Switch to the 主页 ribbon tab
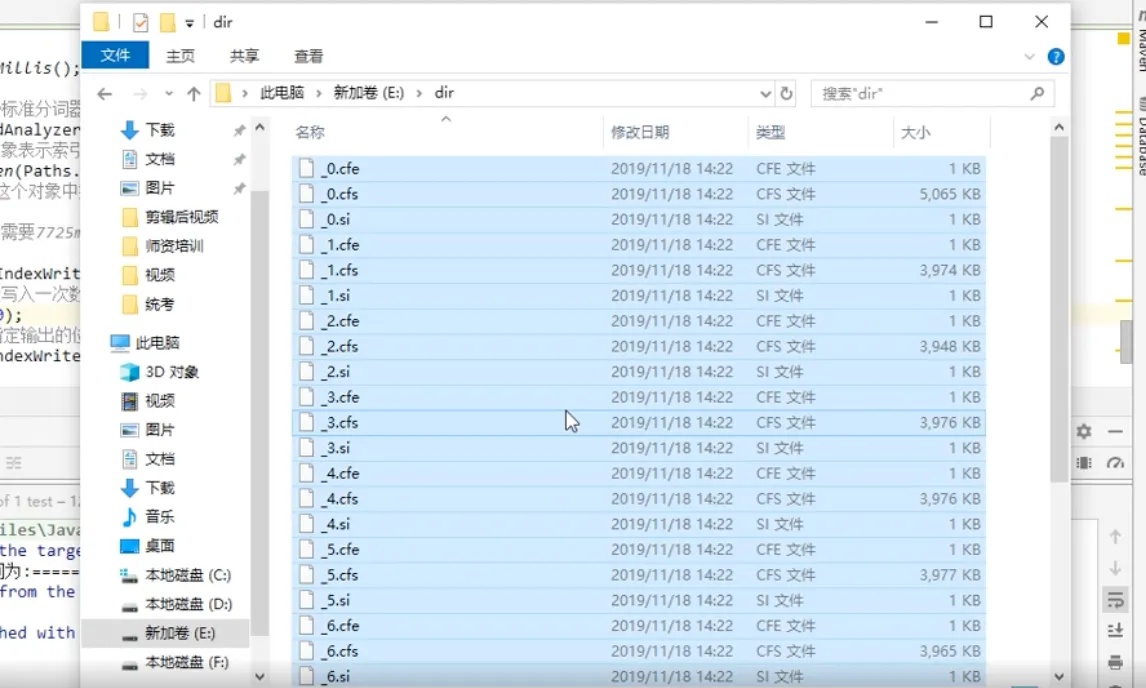 [x=180, y=56]
